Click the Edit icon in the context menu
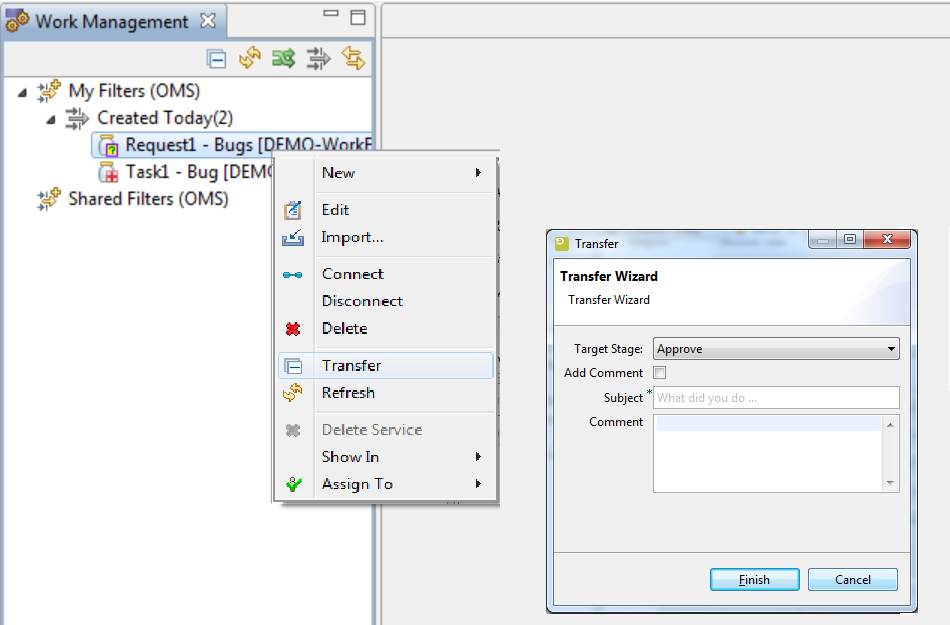The image size is (950, 625). click(x=293, y=210)
